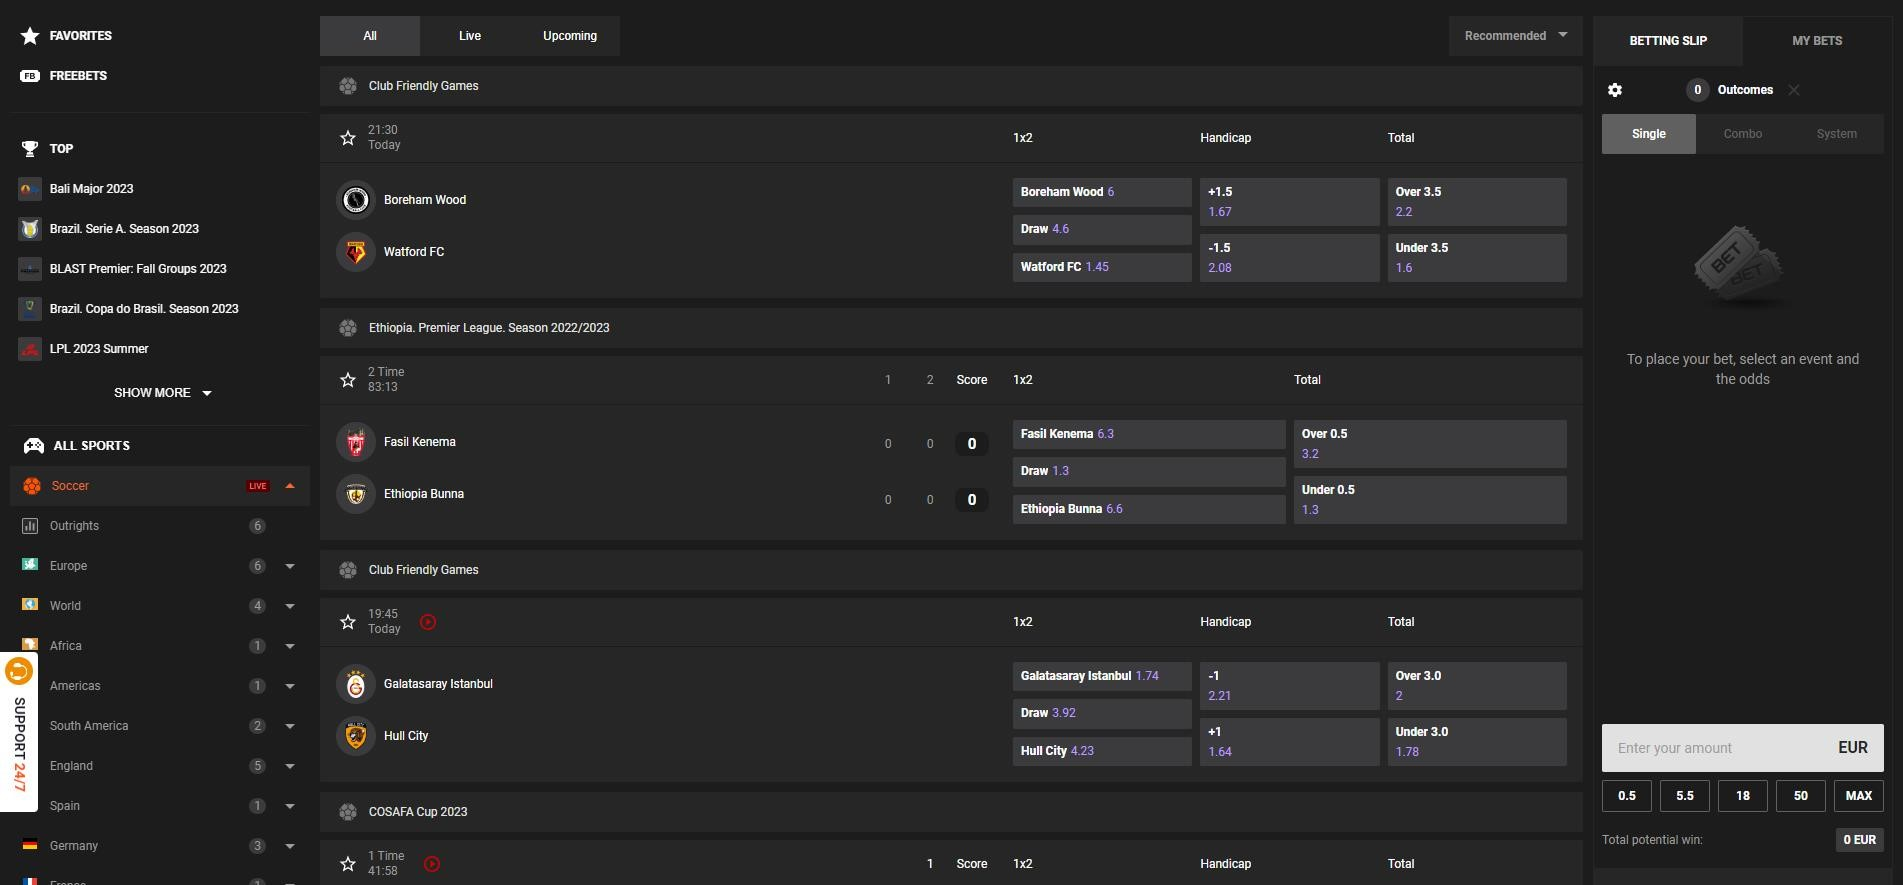Image resolution: width=1903 pixels, height=885 pixels.
Task: Bet on Watford FC win 1.45
Action: coord(1102,267)
